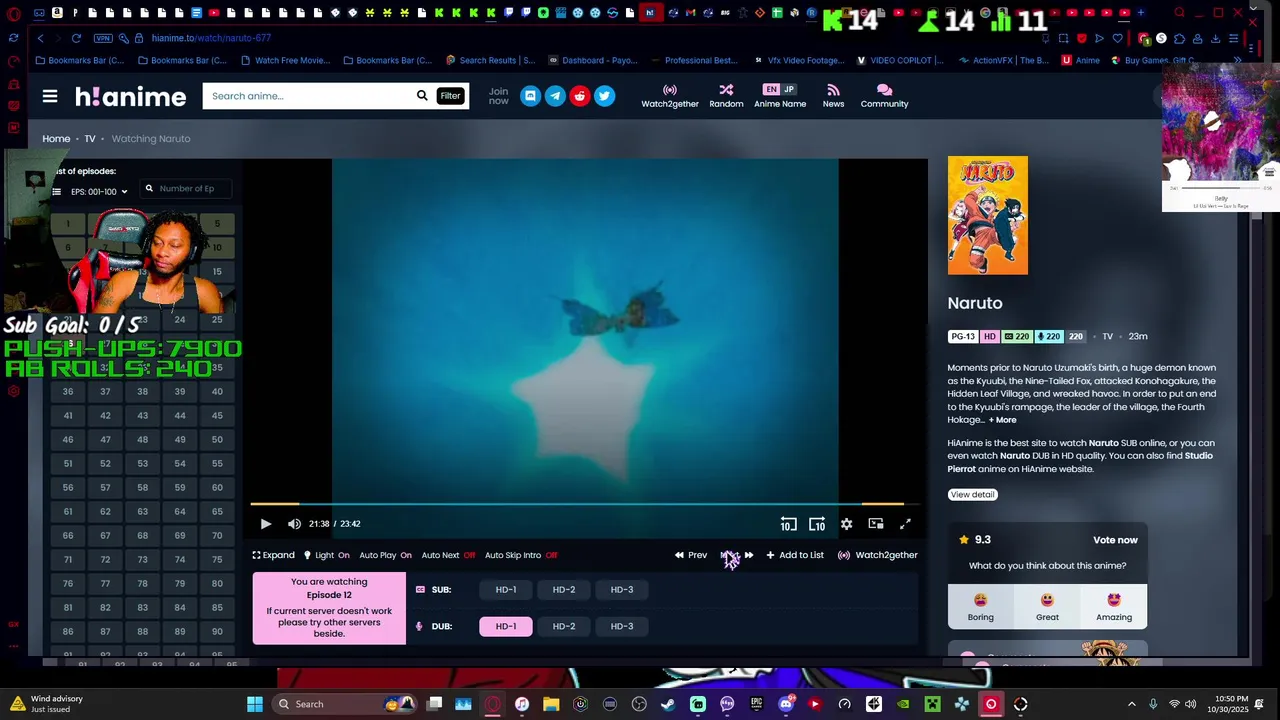
Task: Rate the anime as Great
Action: tap(1047, 606)
